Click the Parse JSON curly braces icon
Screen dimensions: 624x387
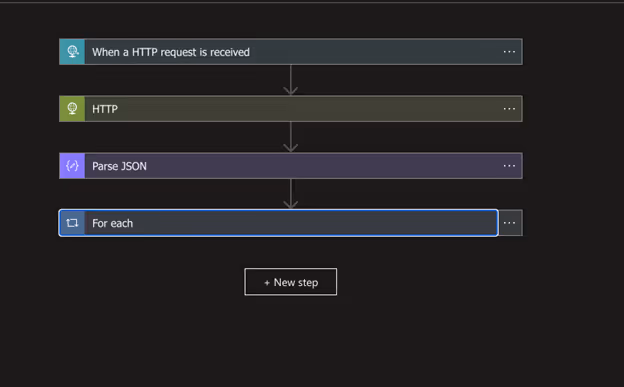click(72, 166)
